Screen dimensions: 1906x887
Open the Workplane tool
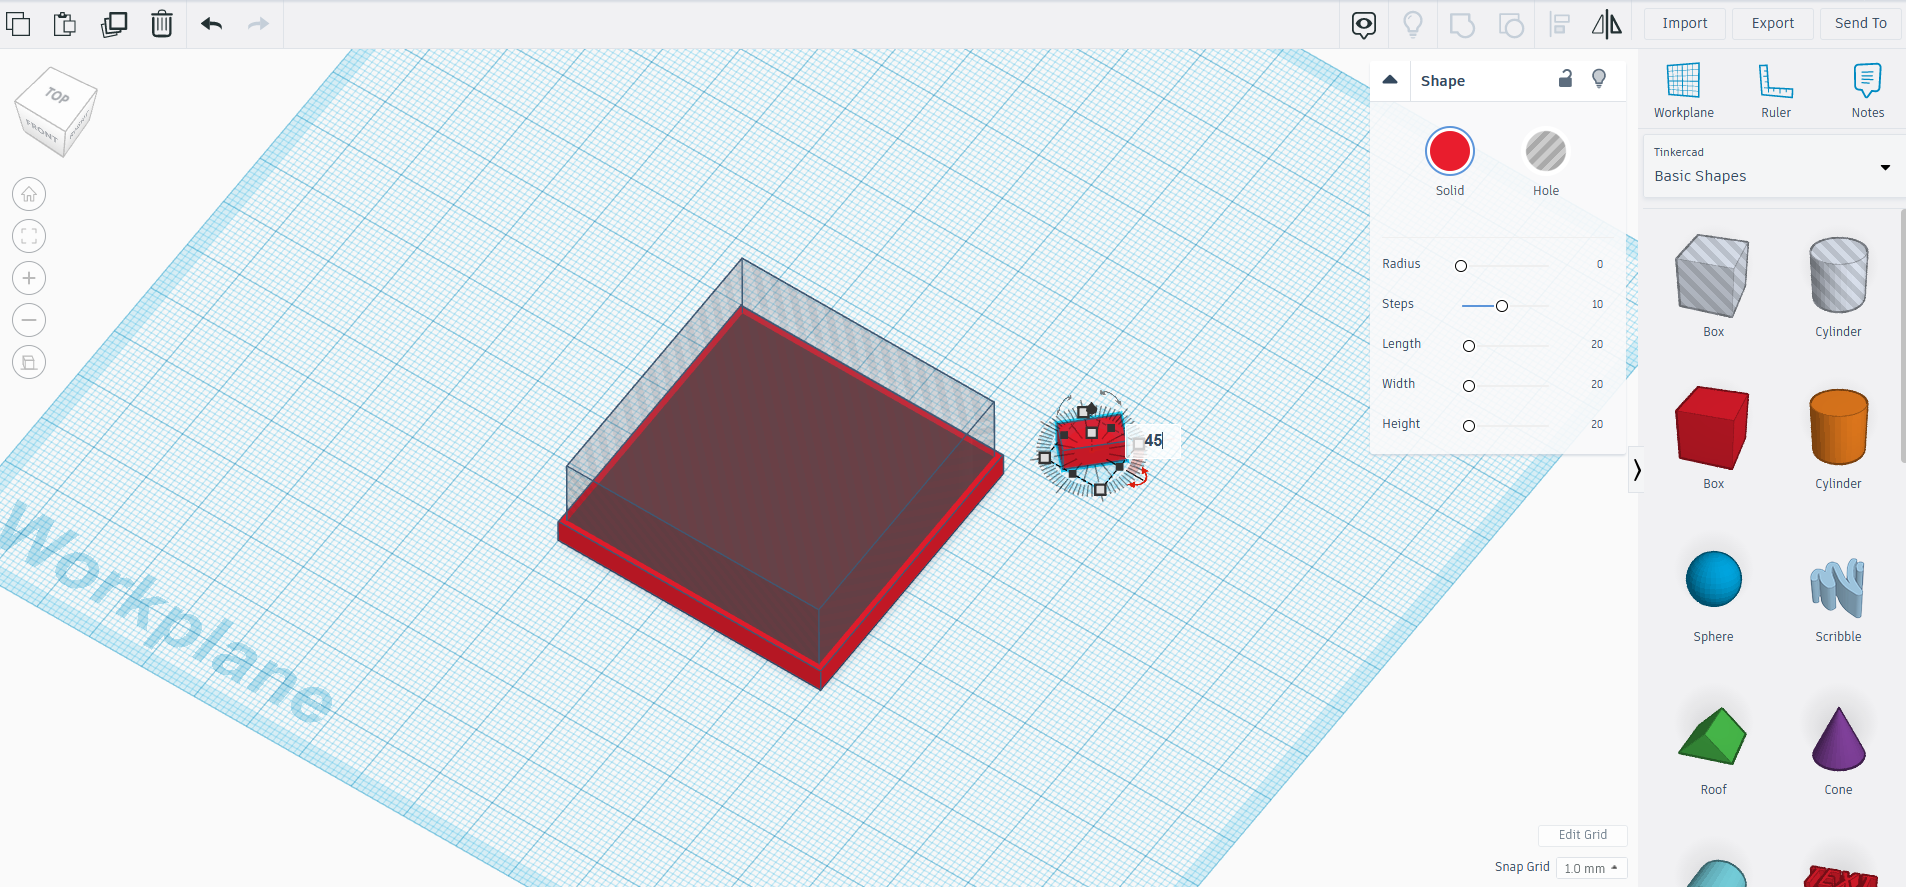pyautogui.click(x=1684, y=90)
